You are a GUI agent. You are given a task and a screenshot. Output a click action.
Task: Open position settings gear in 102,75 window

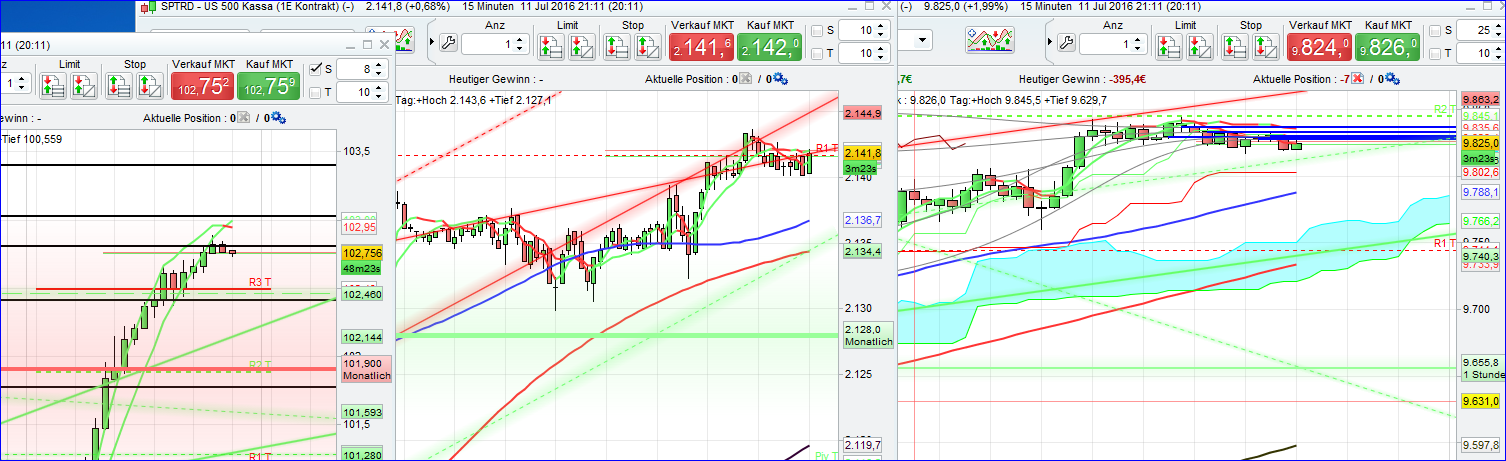pos(279,119)
